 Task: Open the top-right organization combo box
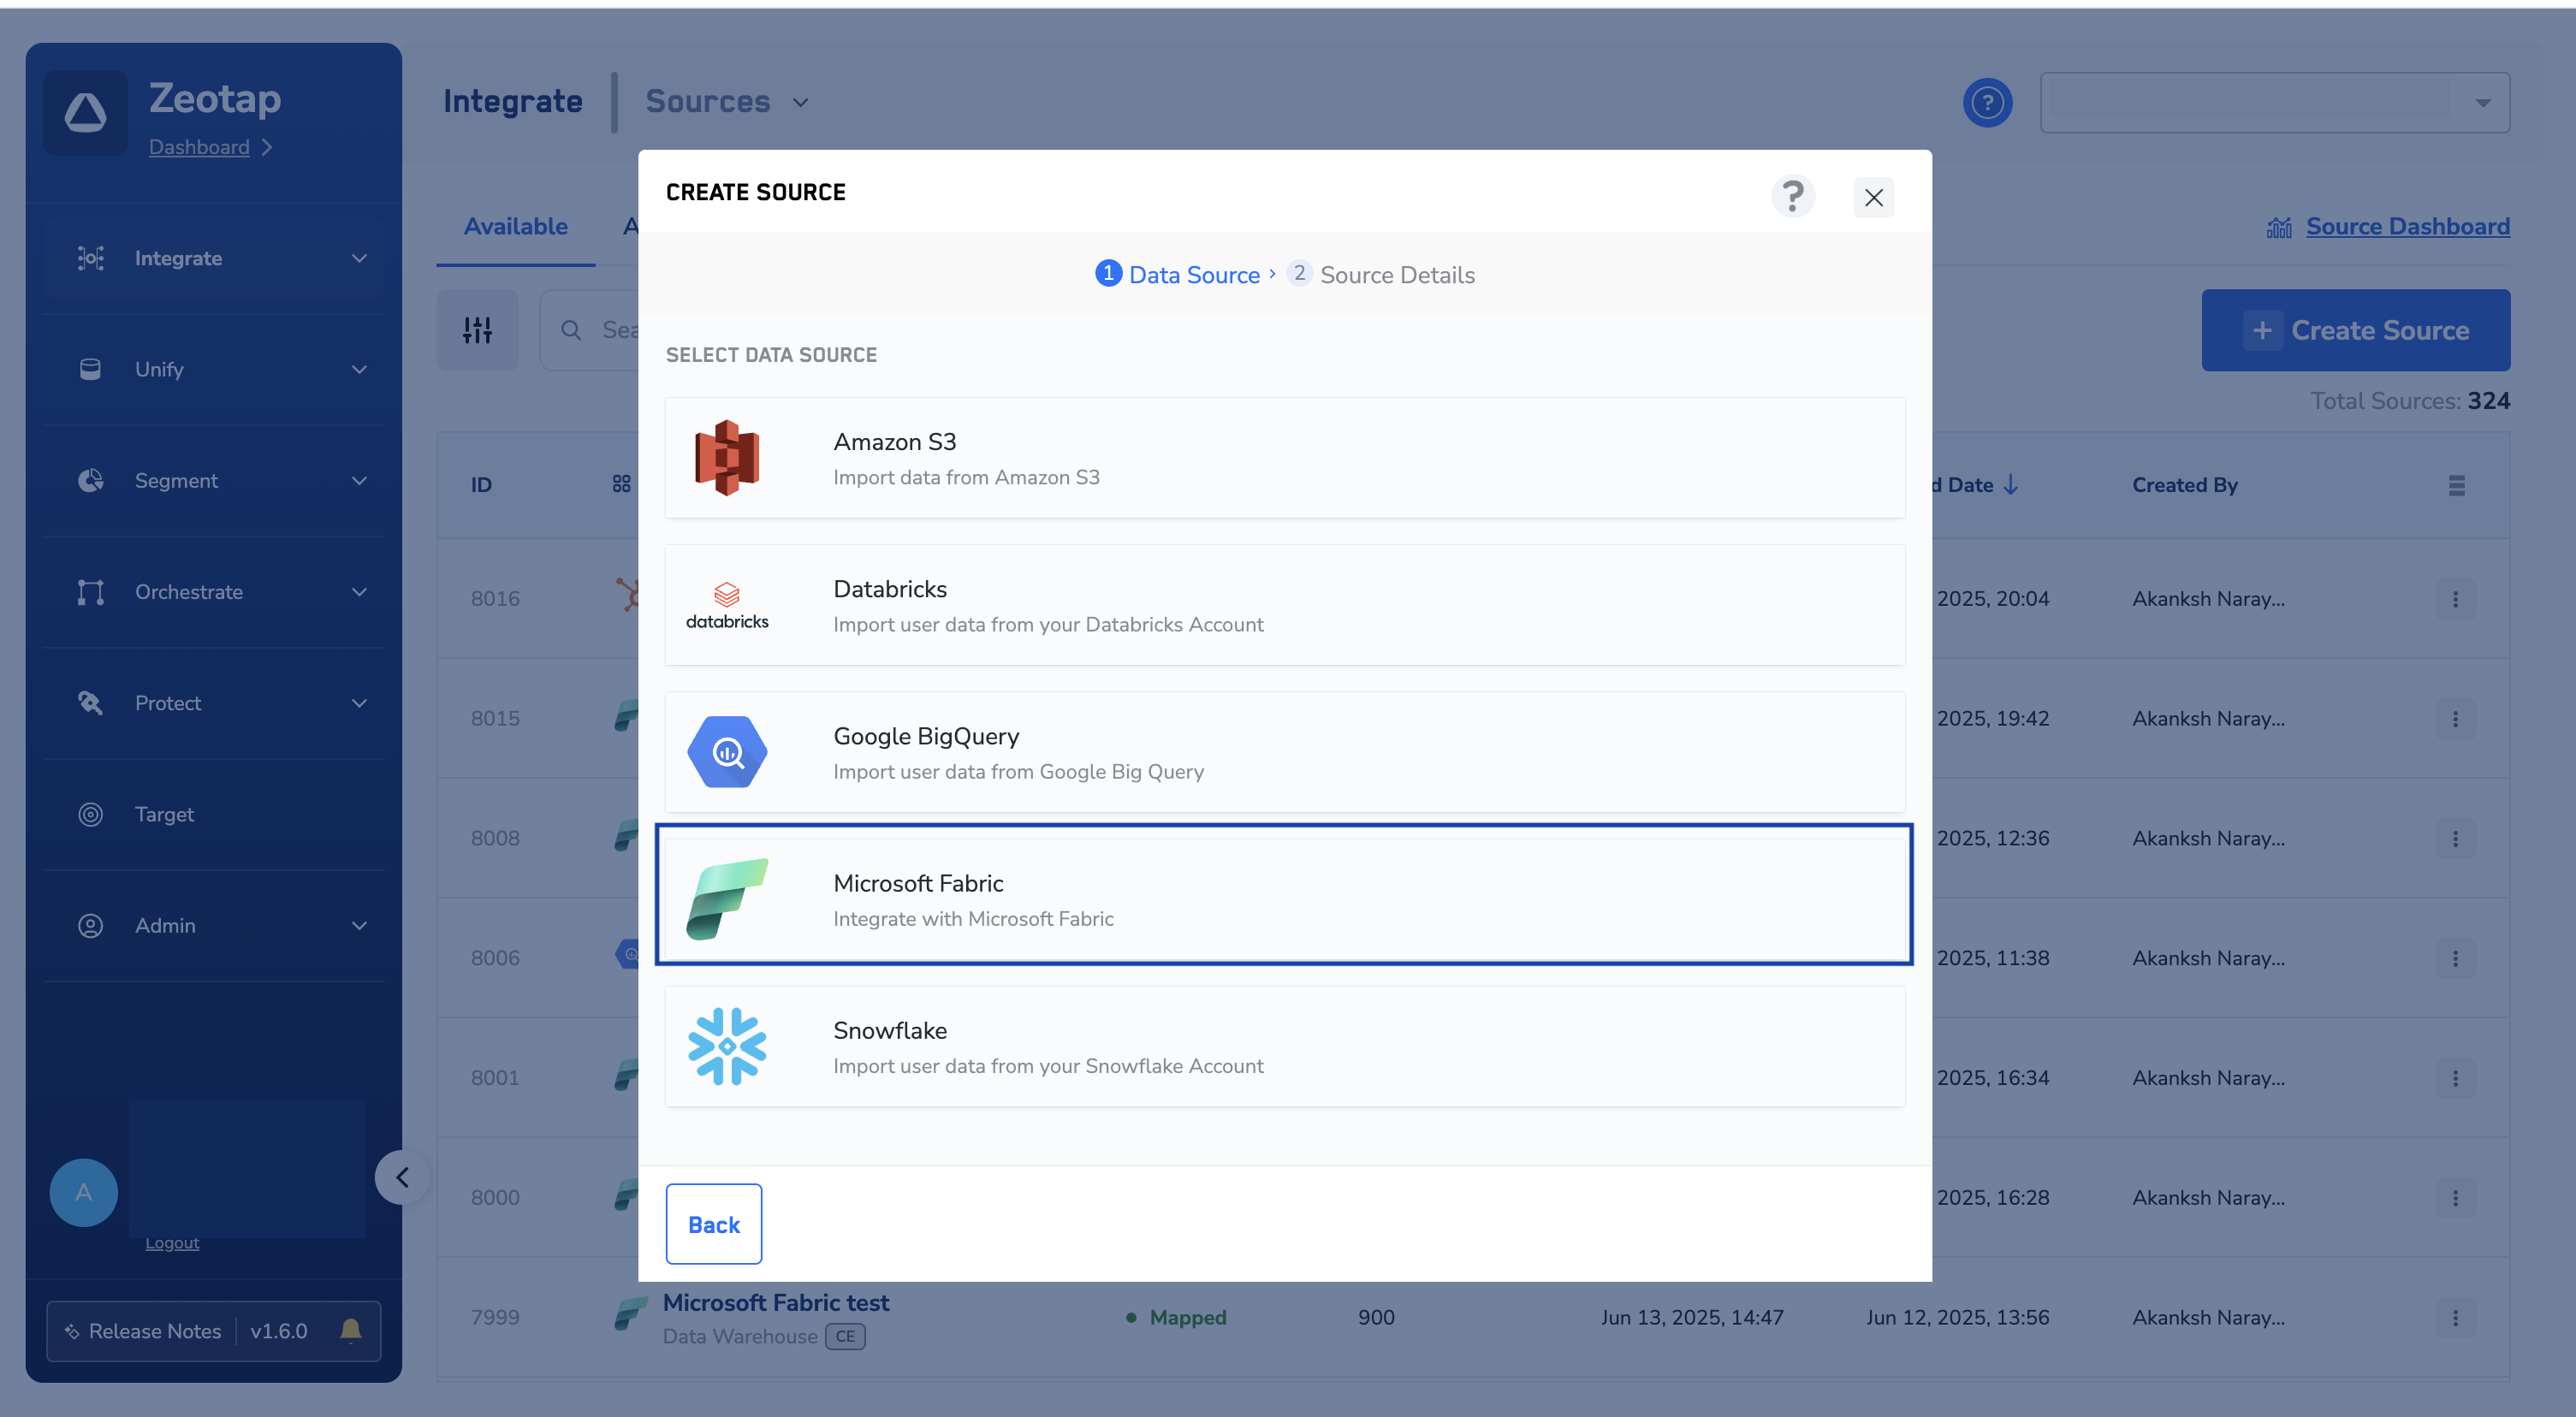[2274, 102]
